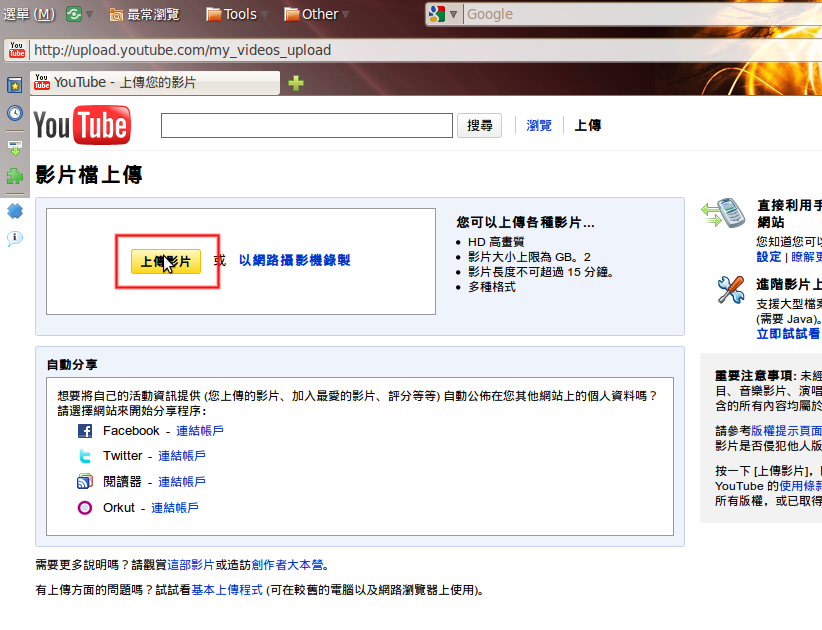Focus the Google search box
This screenshot has width=822, height=630.
tap(644, 14)
